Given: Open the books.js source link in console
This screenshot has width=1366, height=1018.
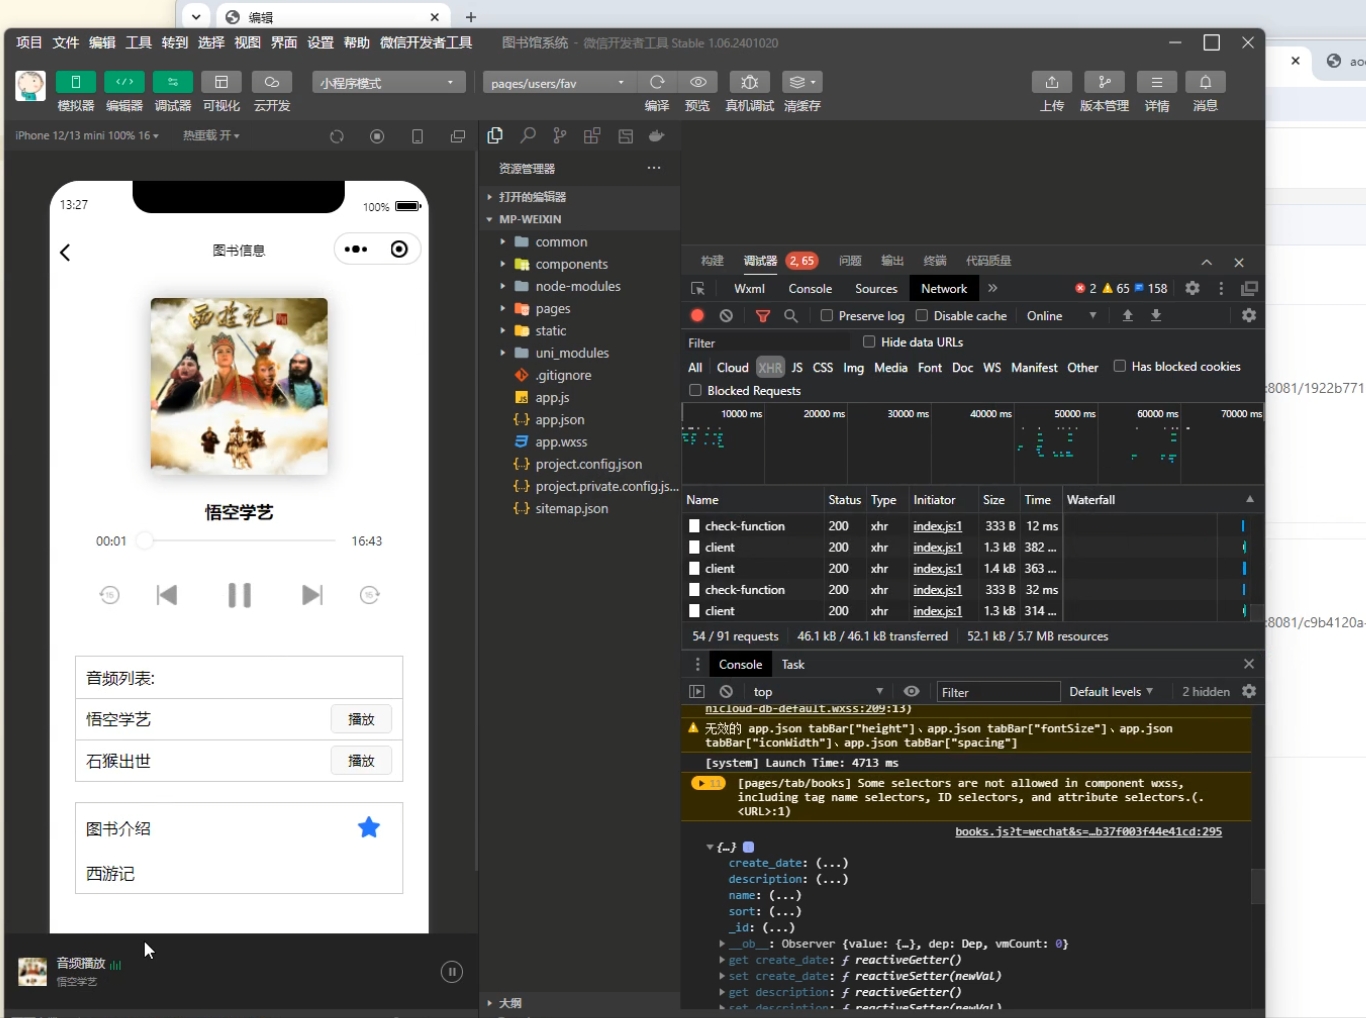Looking at the screenshot, I should click(1088, 831).
